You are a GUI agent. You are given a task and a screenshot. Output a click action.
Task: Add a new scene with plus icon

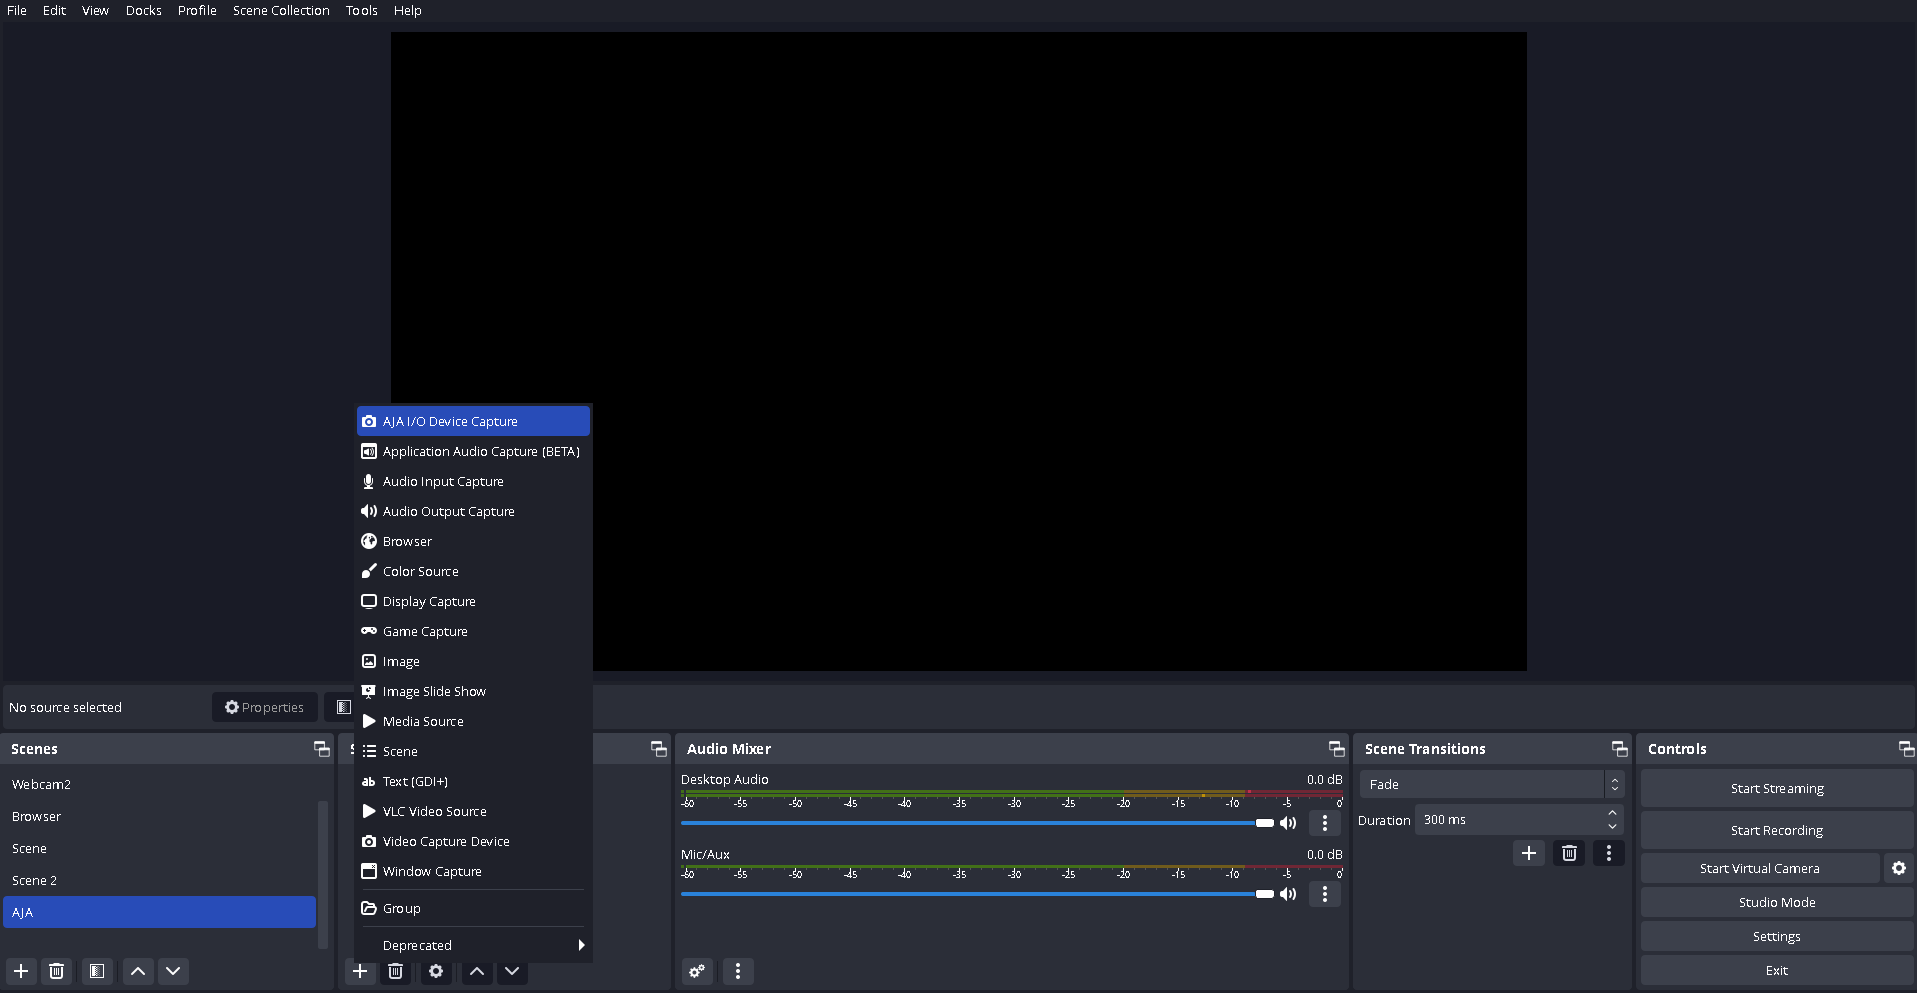[x=21, y=971]
